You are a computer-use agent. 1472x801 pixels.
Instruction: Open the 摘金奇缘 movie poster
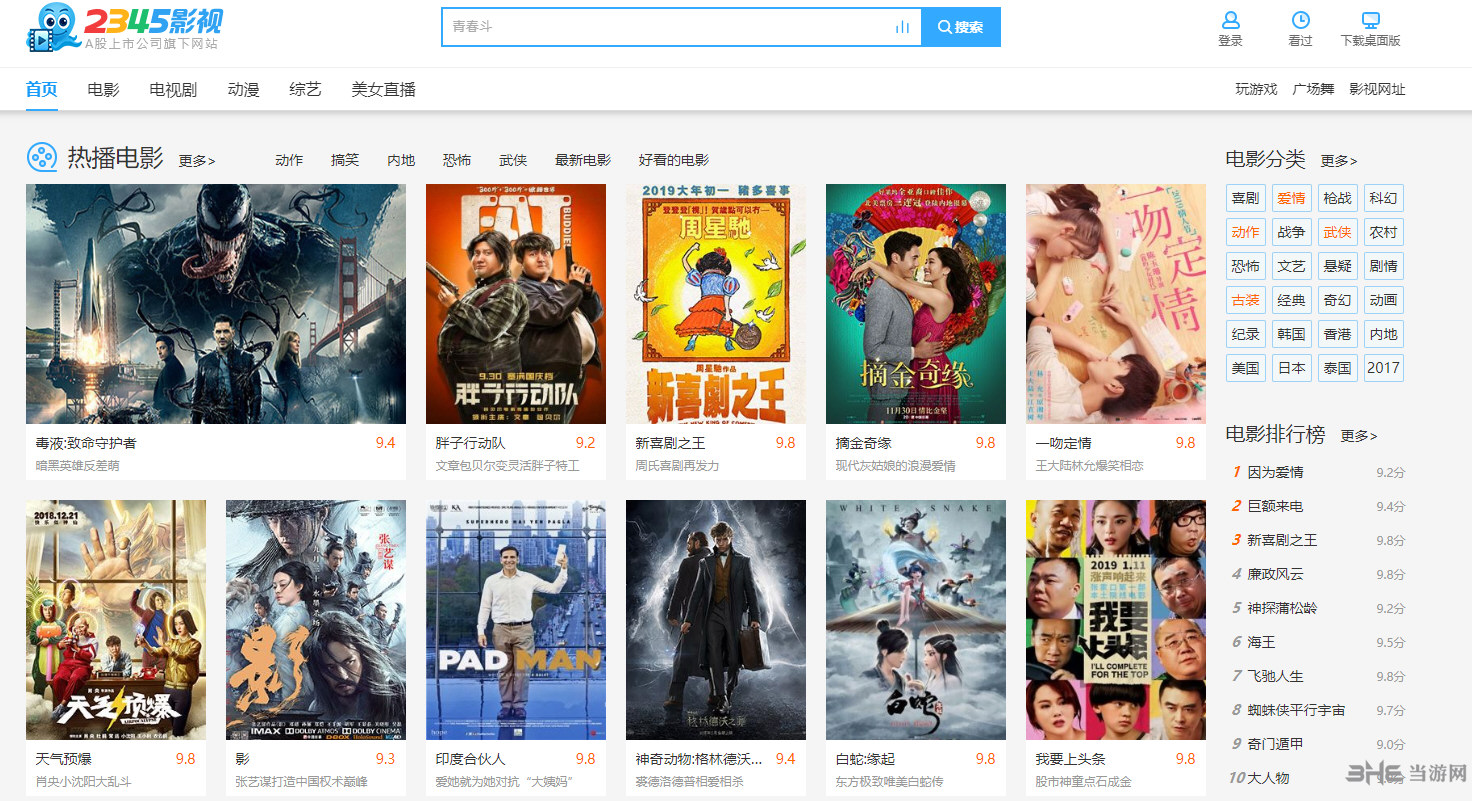tap(916, 304)
